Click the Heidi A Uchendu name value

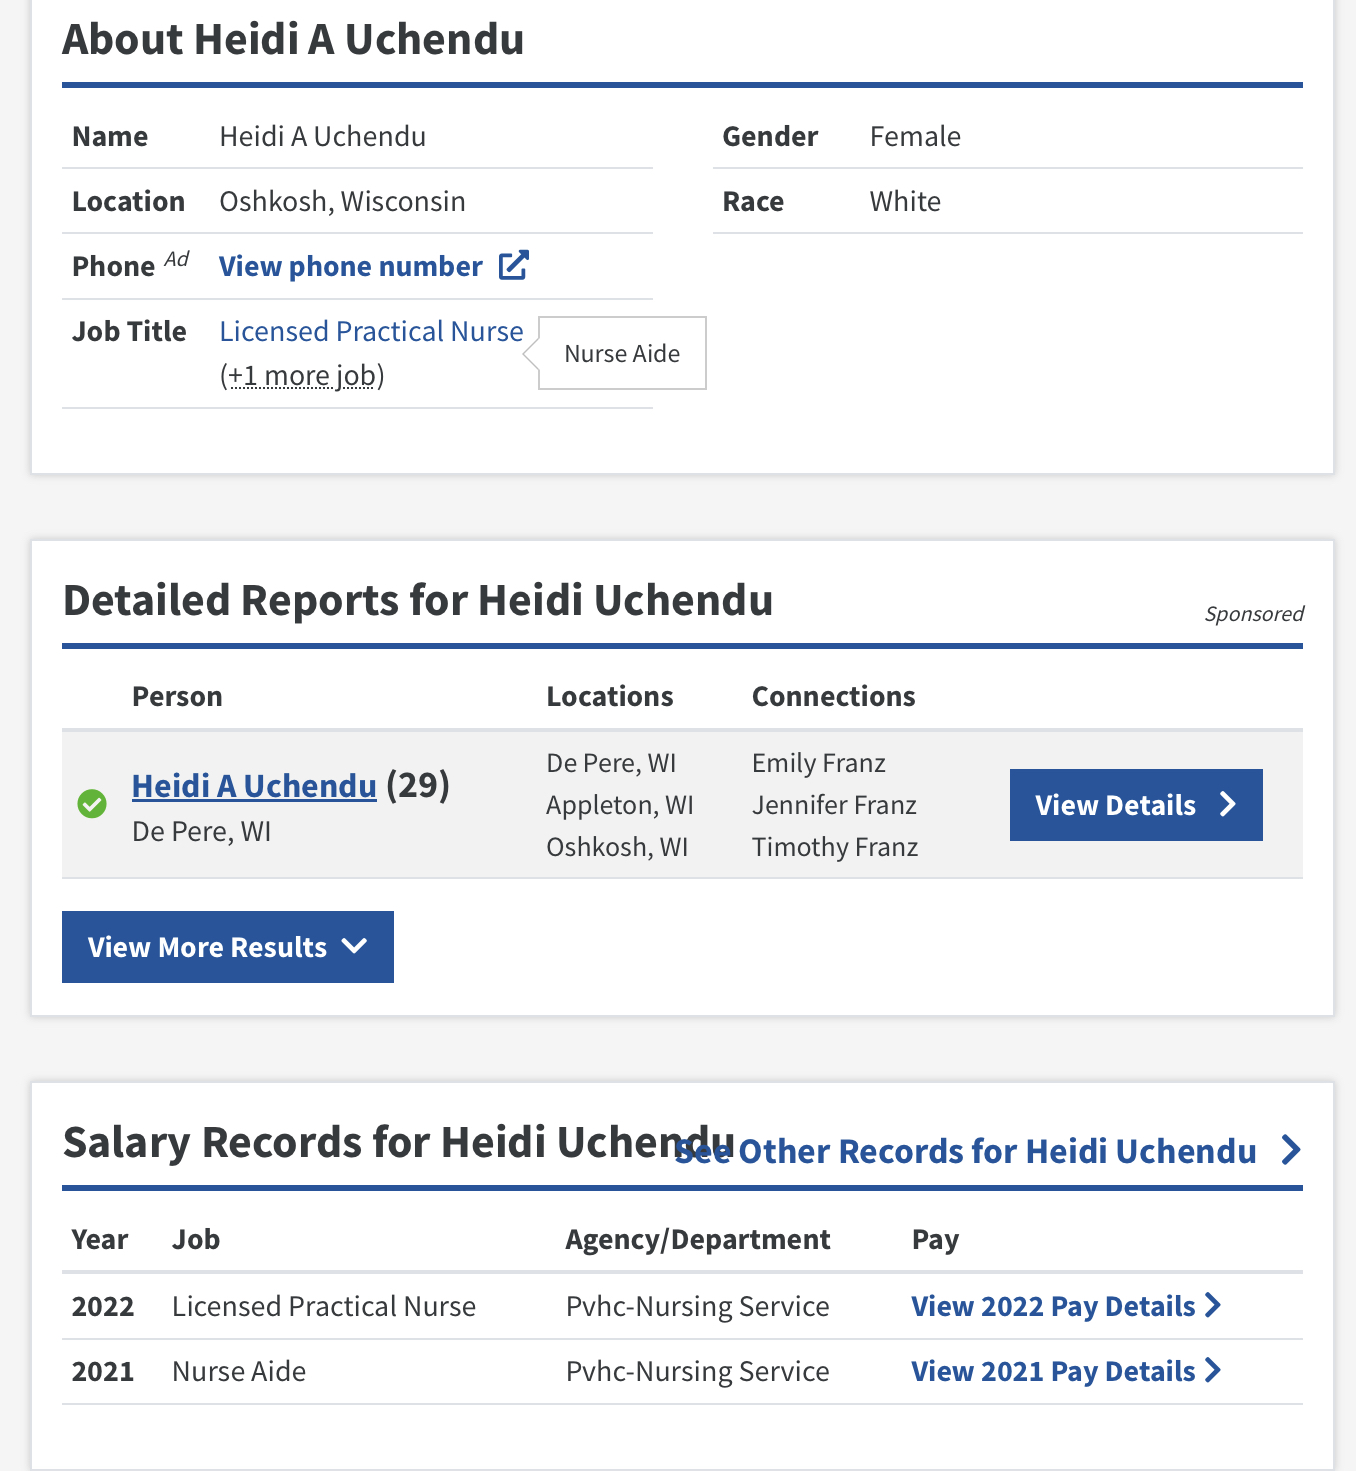(323, 136)
